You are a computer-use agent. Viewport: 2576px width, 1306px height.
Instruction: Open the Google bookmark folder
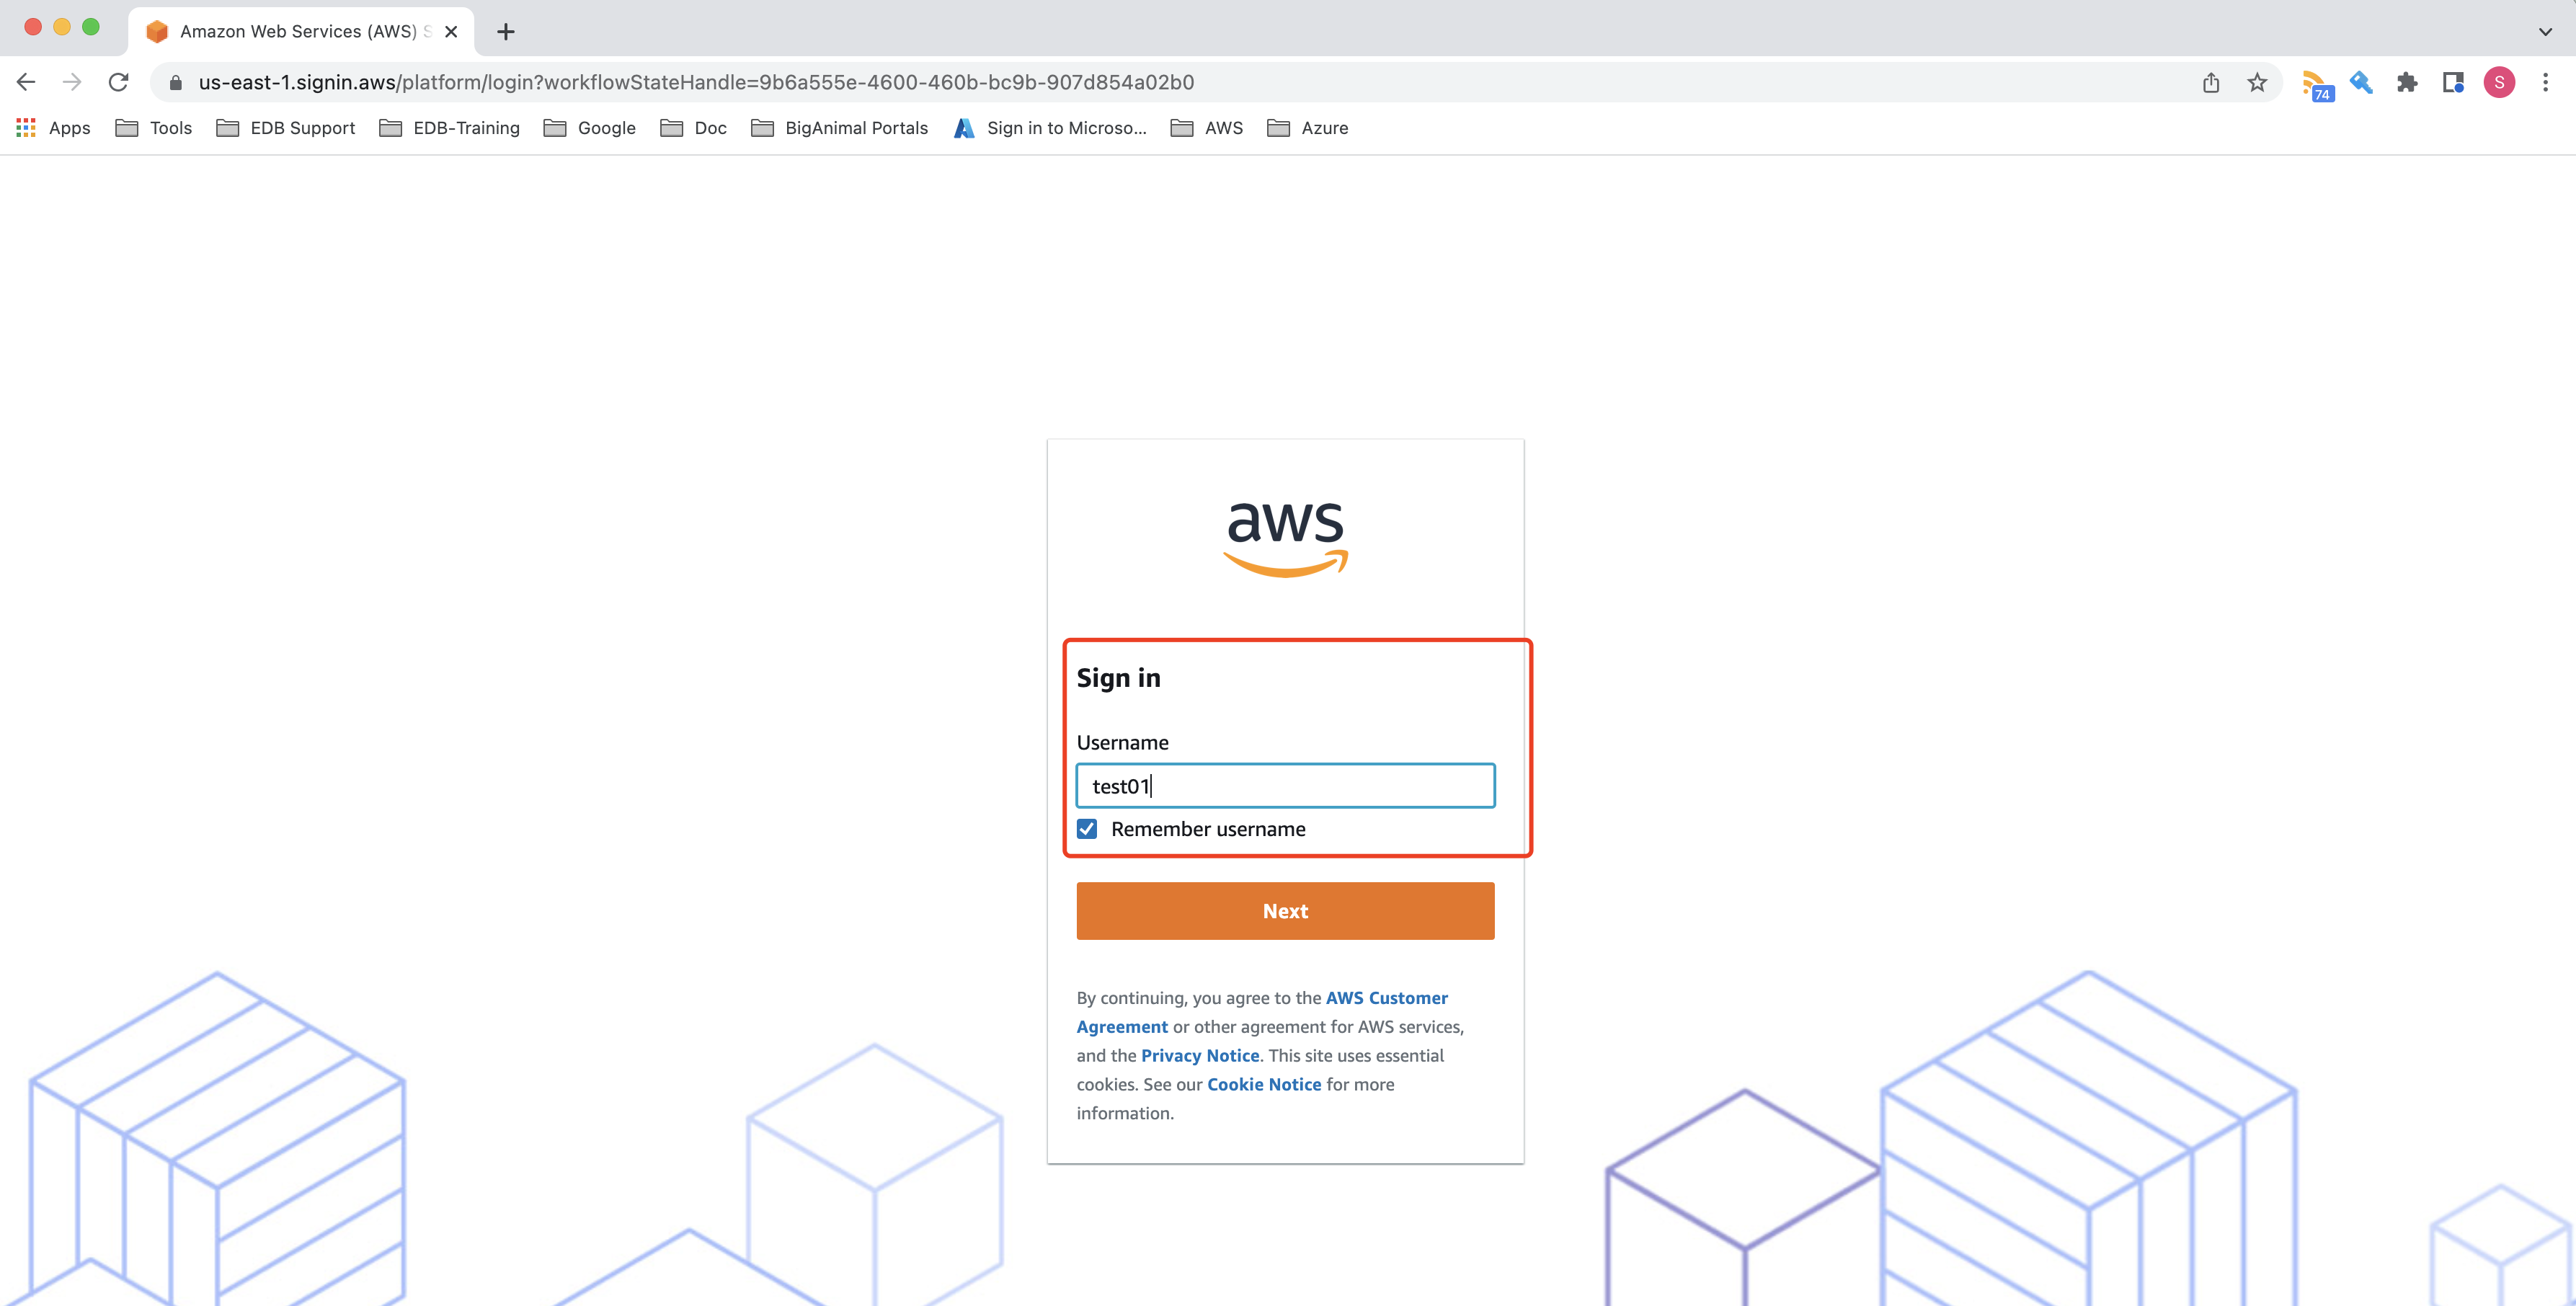tap(590, 128)
